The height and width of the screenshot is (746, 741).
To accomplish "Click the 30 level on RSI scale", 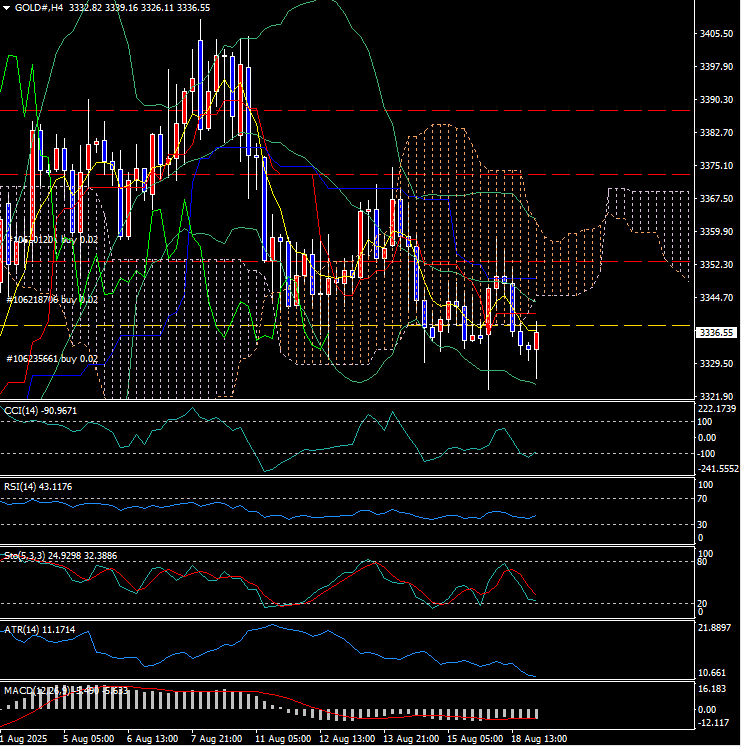I will [x=702, y=525].
